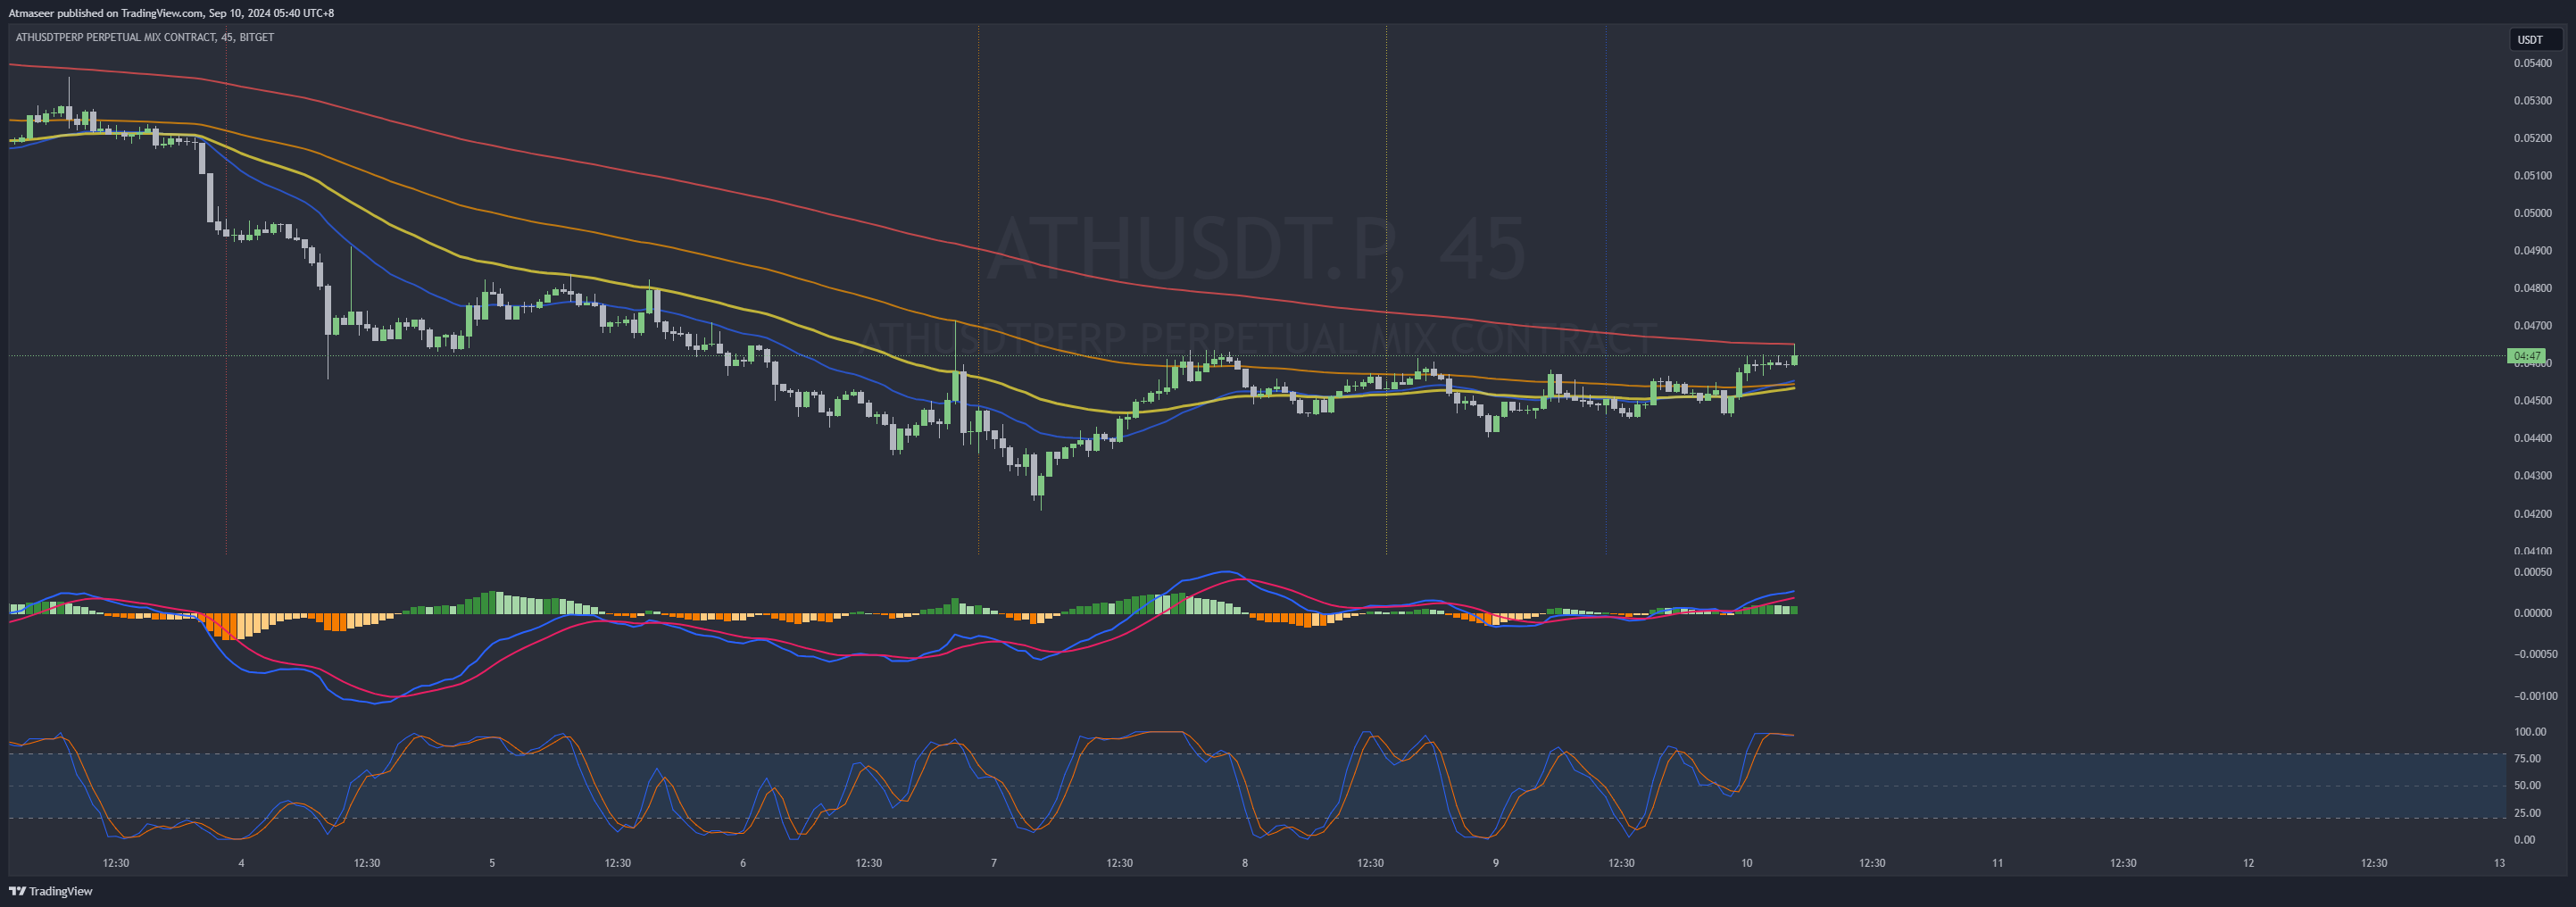Click the 0.00050 MACD axis label
Image resolution: width=2576 pixels, height=907 pixels.
click(2532, 572)
